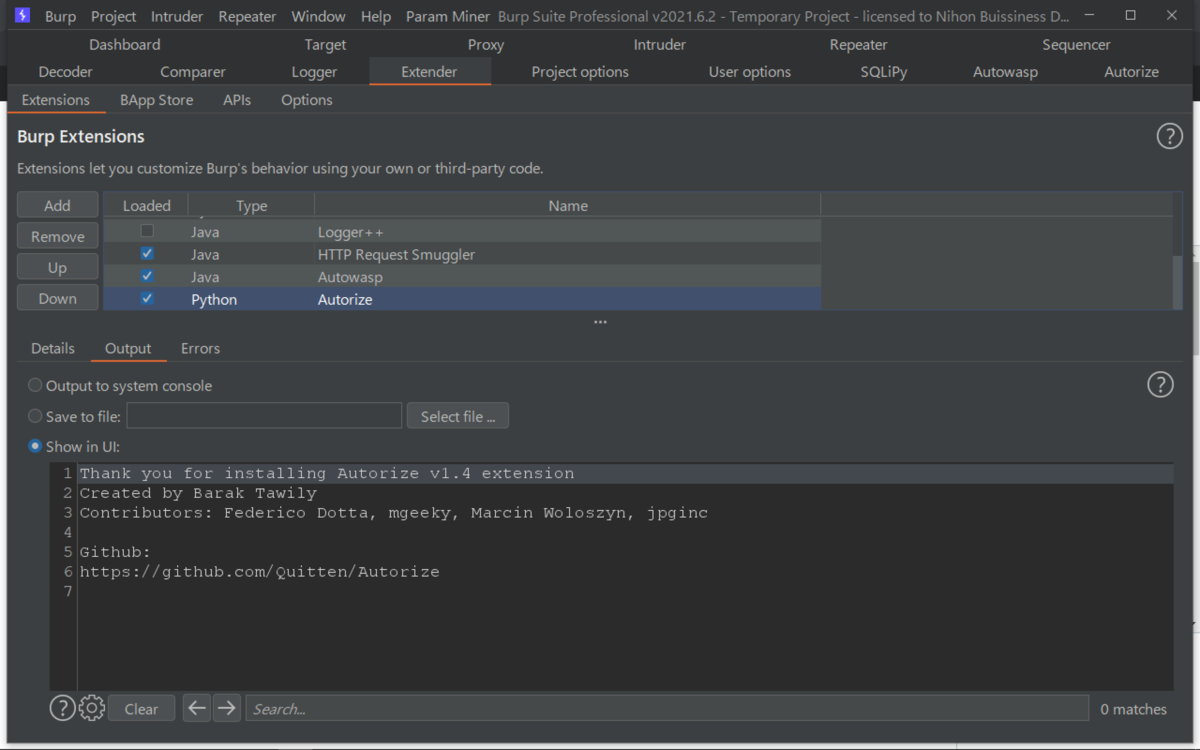Open the Burp menu
This screenshot has height=750, width=1200.
[60, 16]
